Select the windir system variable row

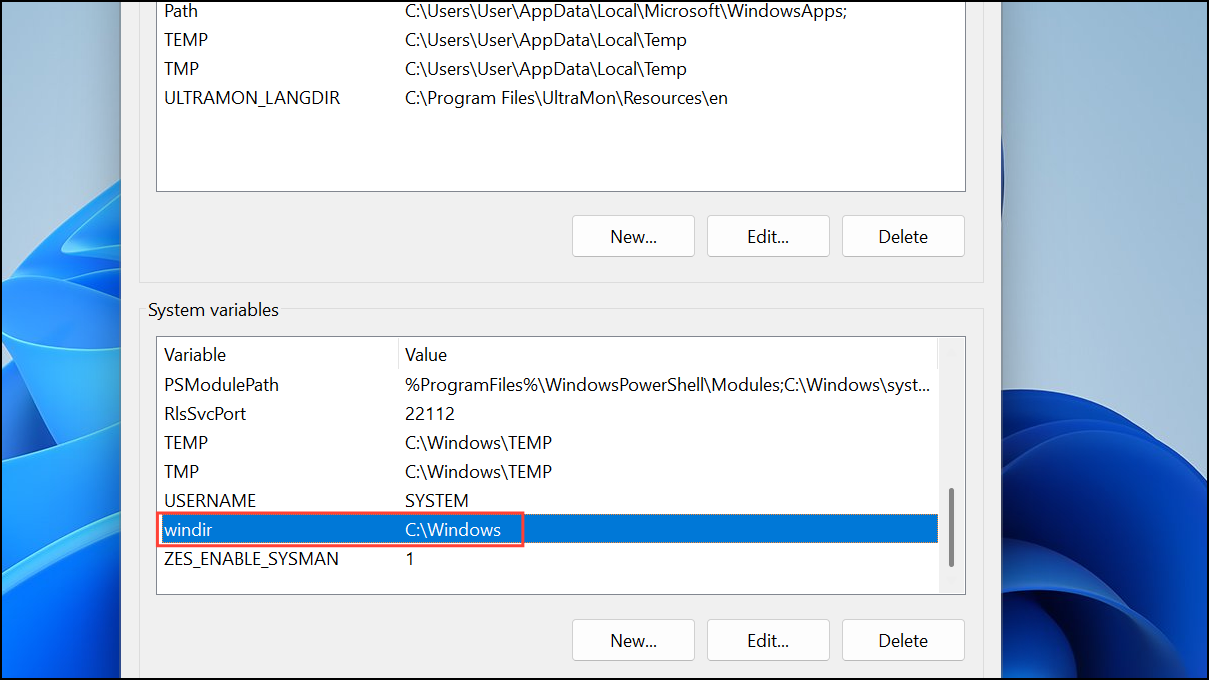548,530
